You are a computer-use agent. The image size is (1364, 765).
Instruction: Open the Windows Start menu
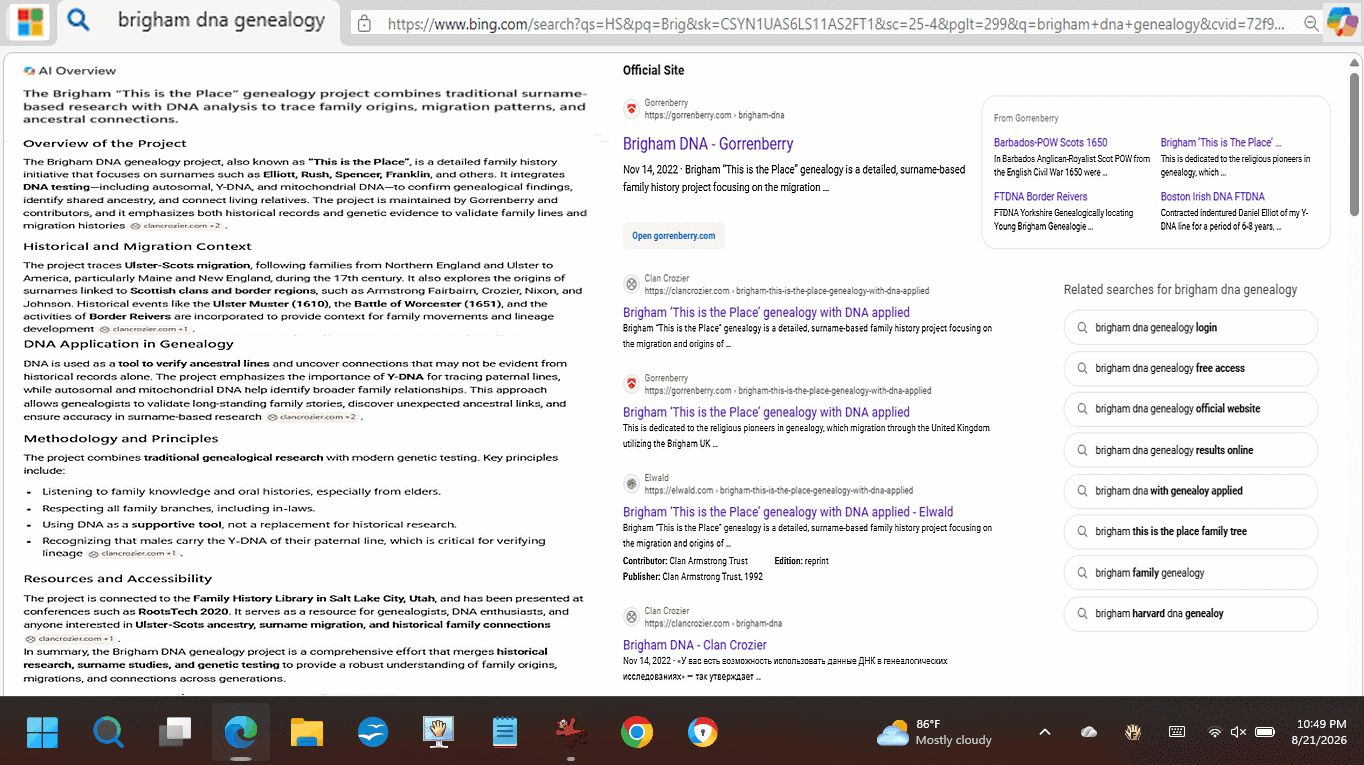[x=42, y=733]
